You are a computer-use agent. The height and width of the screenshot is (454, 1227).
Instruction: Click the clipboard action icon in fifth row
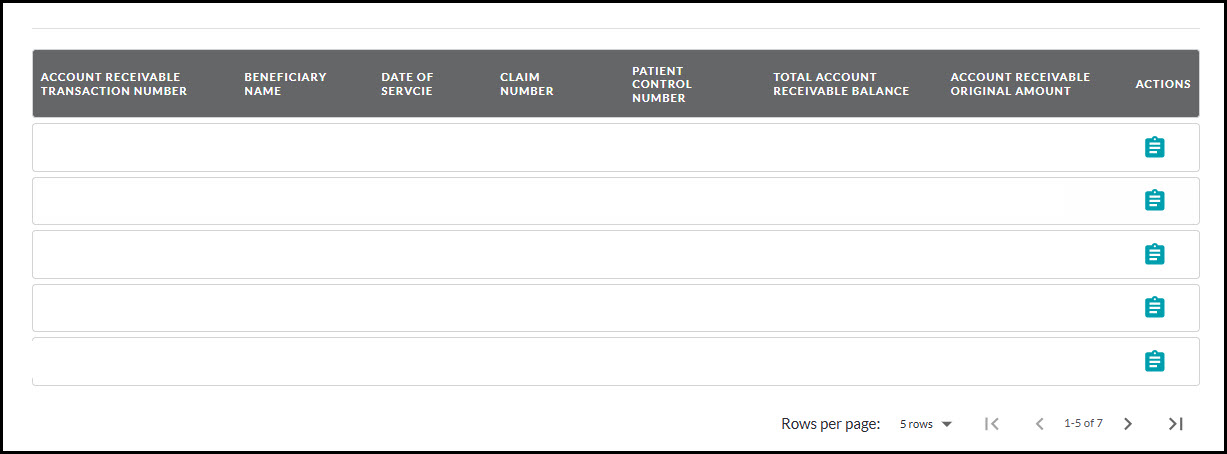[x=1154, y=361]
